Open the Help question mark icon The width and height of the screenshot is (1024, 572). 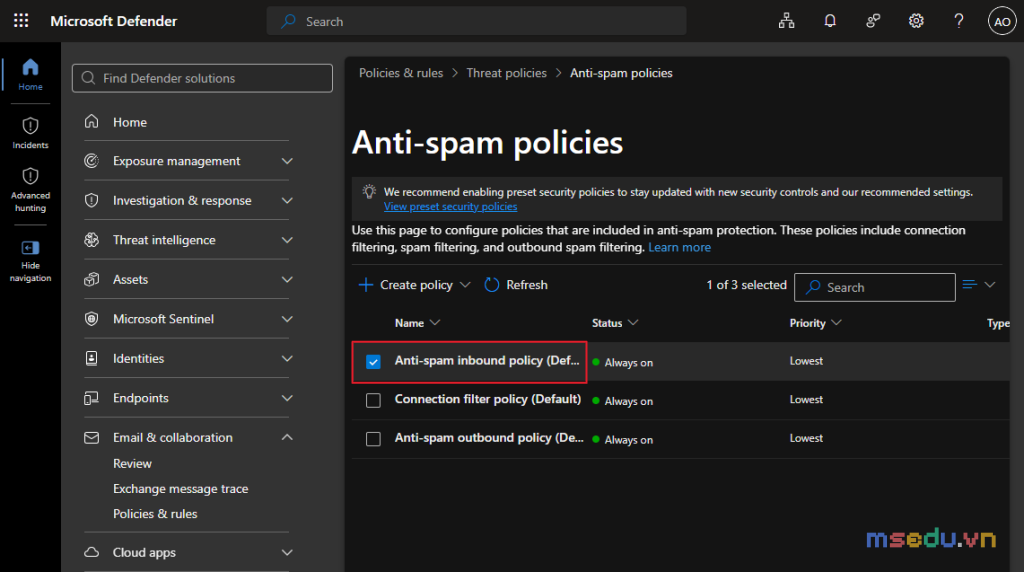pos(959,21)
